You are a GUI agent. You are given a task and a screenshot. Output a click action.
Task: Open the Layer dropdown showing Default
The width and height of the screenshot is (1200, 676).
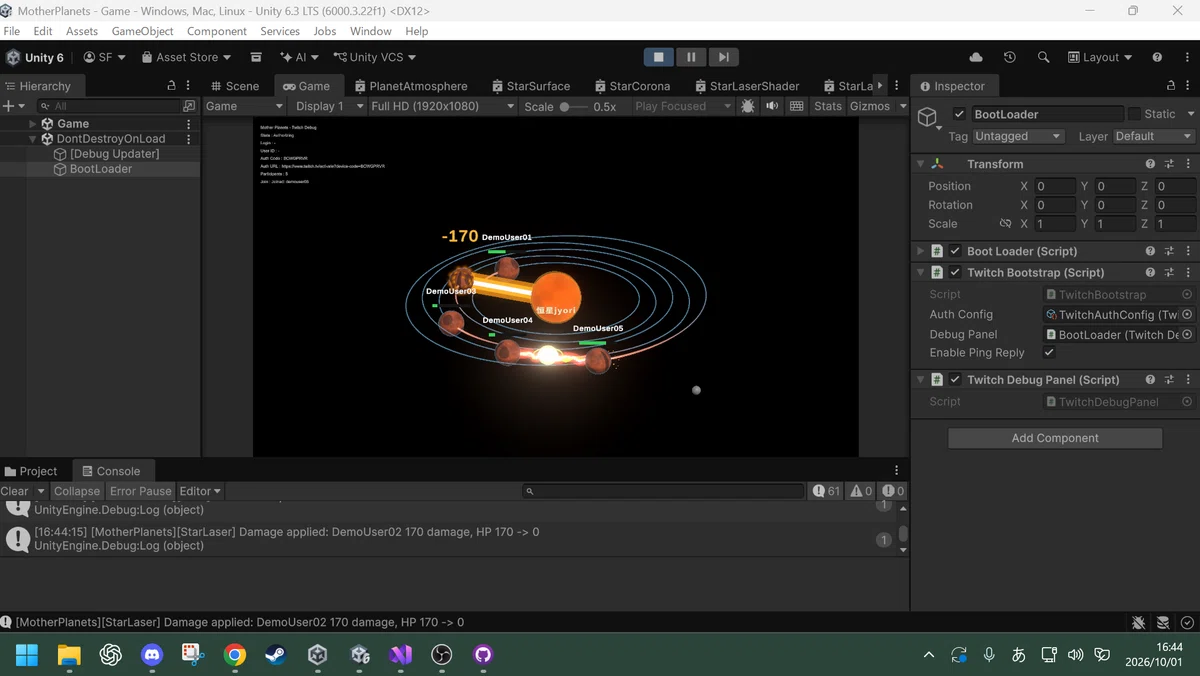tap(1153, 136)
